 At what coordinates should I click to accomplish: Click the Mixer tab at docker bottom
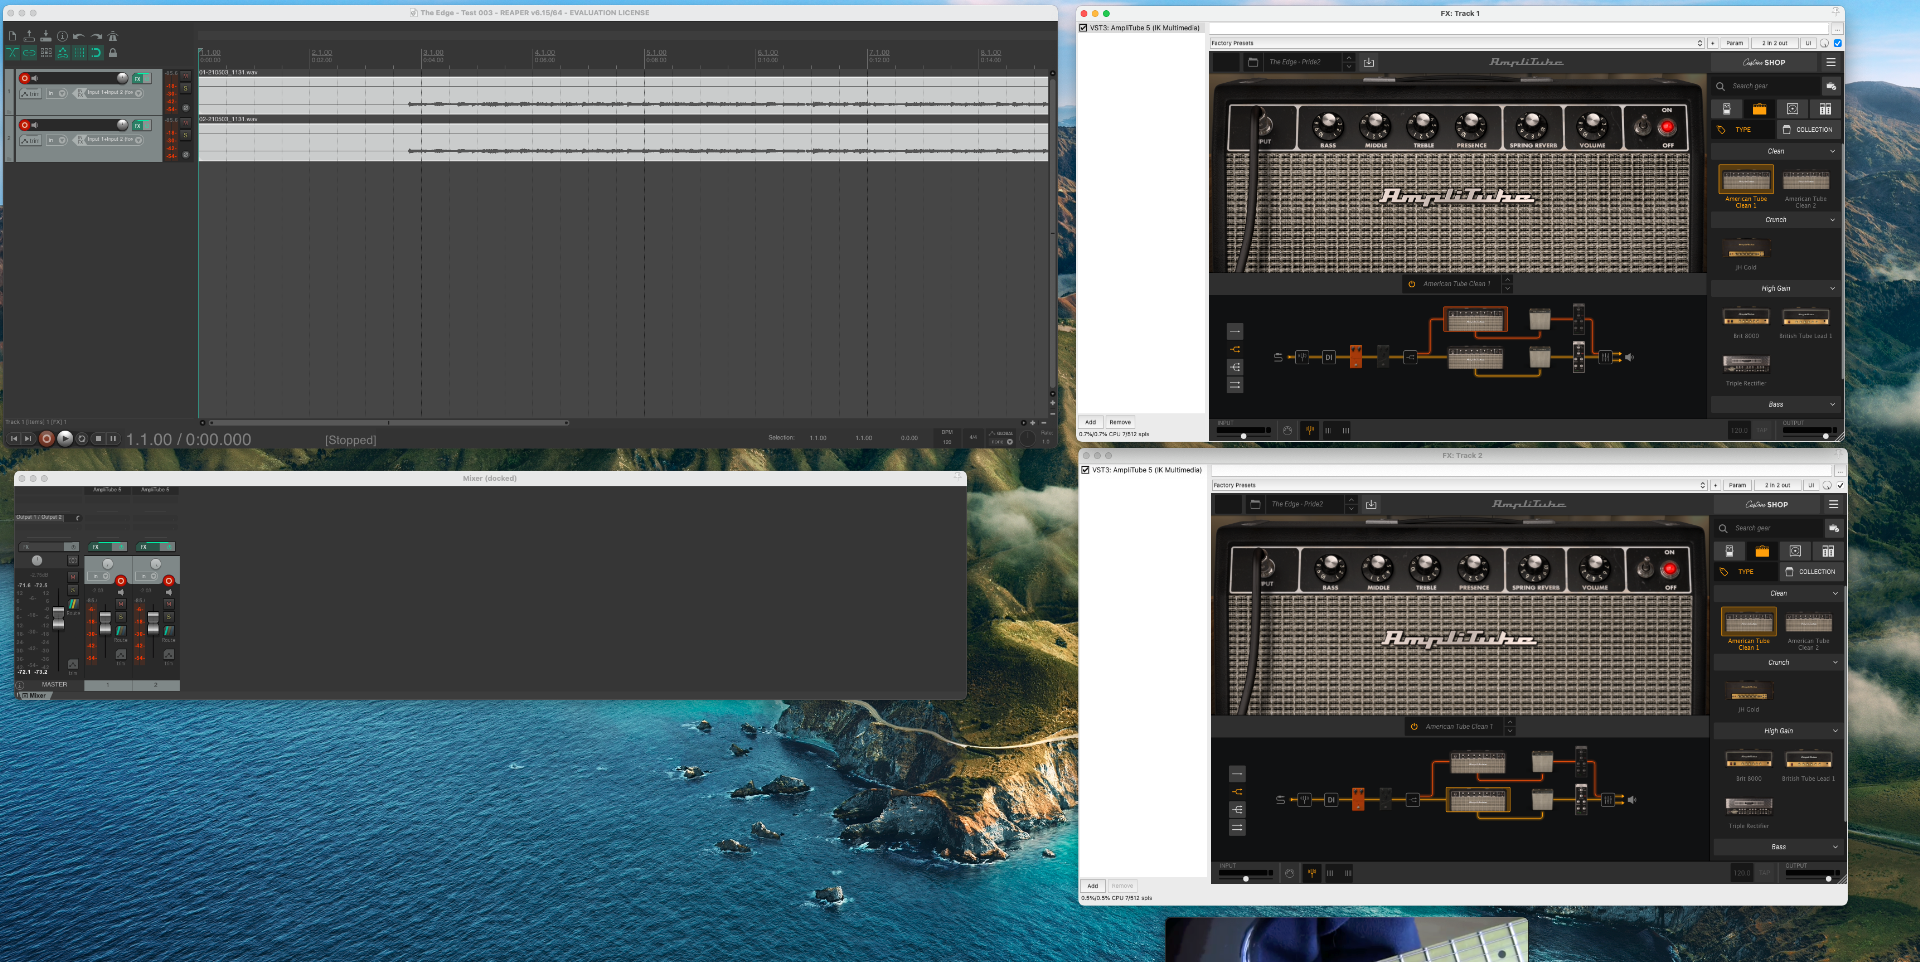35,695
